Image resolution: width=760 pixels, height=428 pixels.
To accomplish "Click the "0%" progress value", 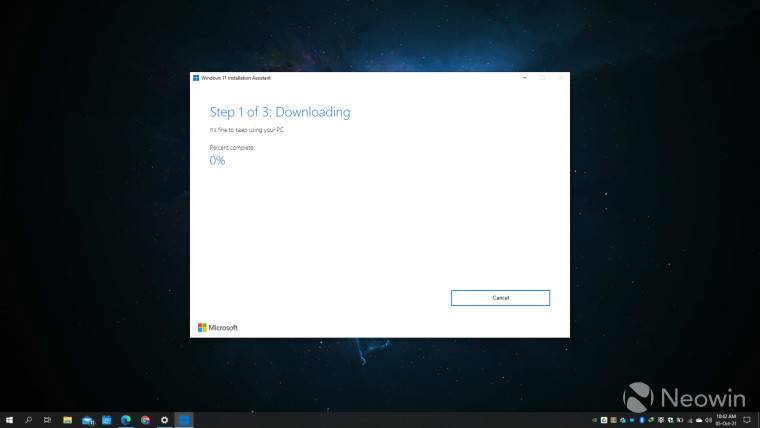I will (x=217, y=160).
